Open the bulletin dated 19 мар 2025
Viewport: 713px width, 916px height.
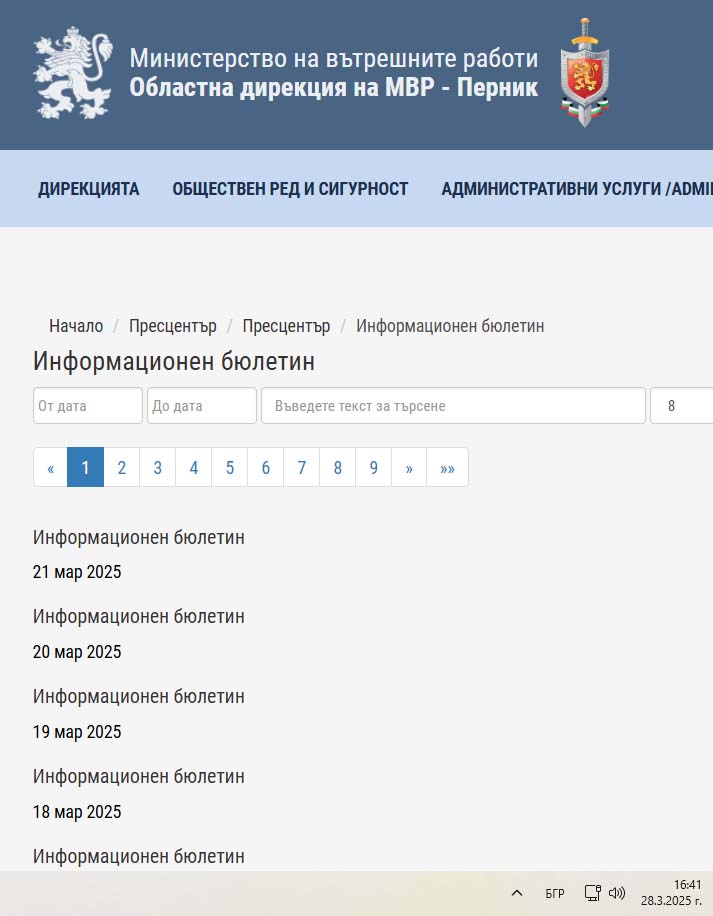(x=139, y=697)
